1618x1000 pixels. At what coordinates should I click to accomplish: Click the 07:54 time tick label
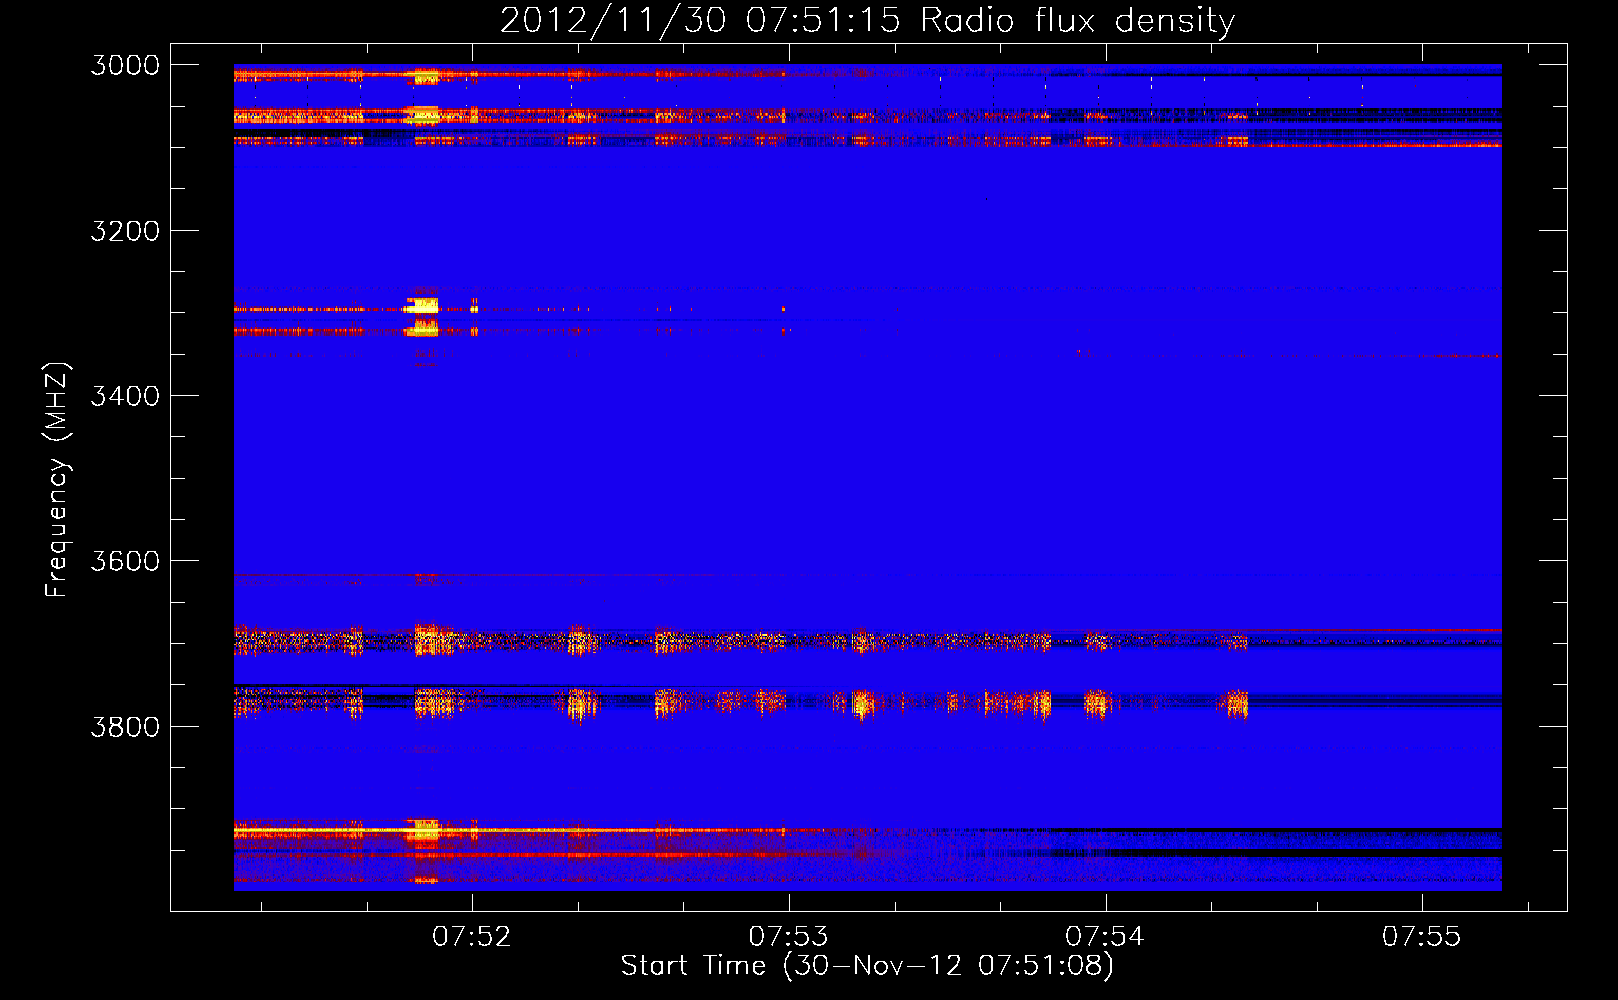[1104, 937]
